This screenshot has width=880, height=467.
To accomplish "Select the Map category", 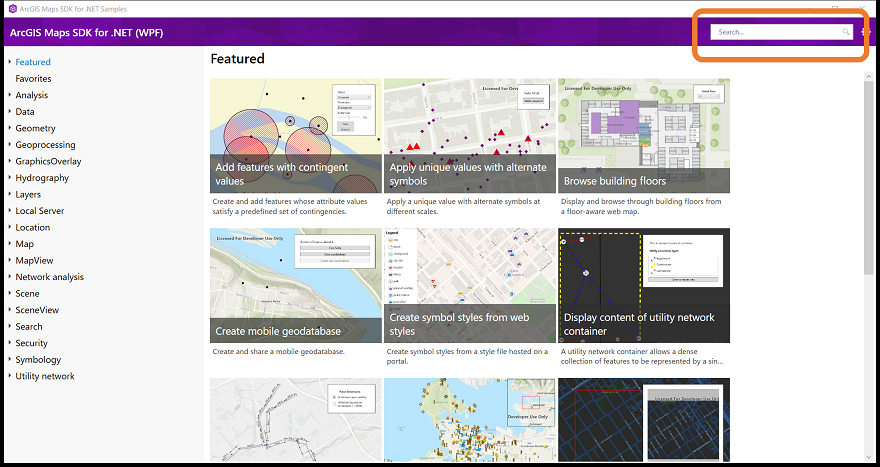I will tap(24, 244).
